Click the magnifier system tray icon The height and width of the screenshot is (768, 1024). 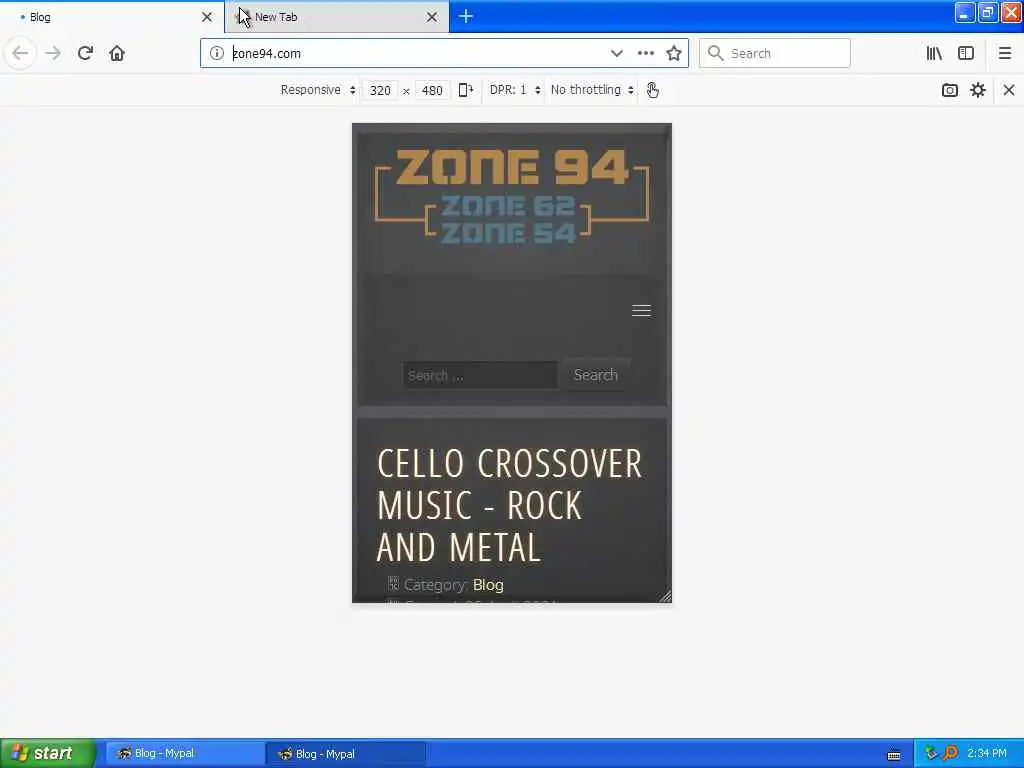950,753
